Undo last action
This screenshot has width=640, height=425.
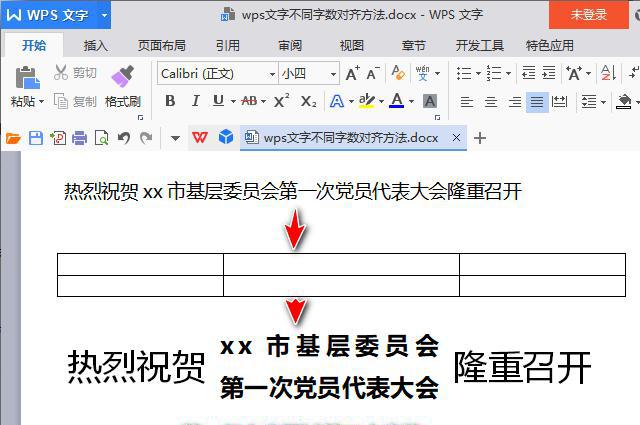click(124, 138)
